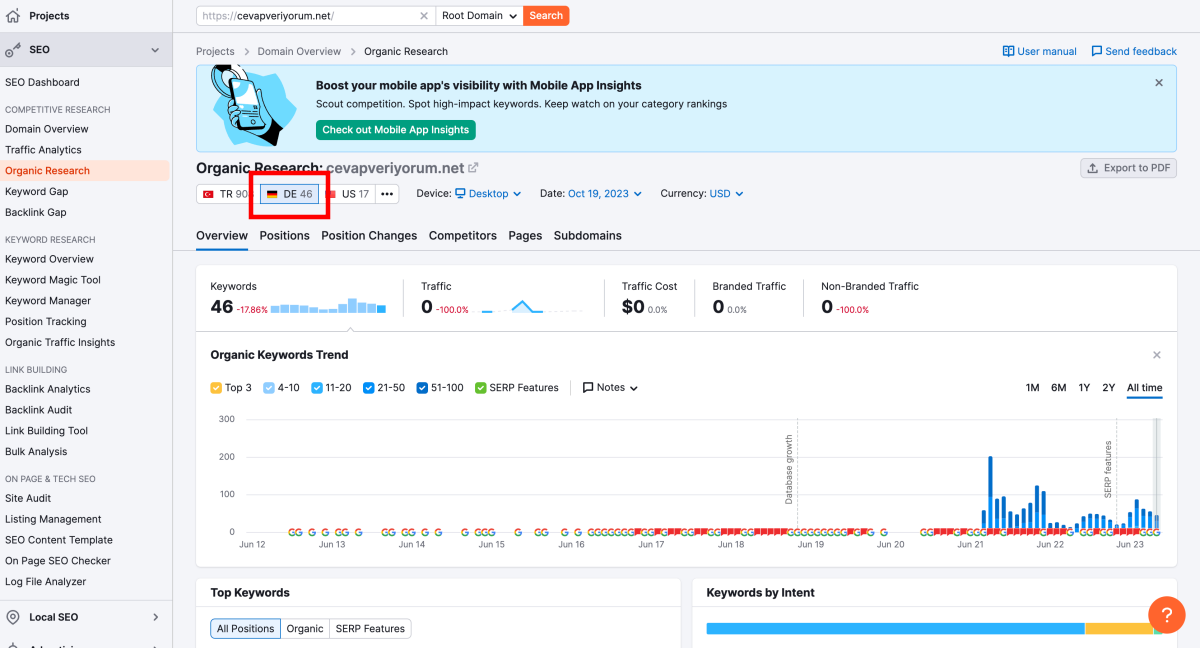Clear the search URL with X icon
Viewport: 1200px width, 648px height.
pyautogui.click(x=424, y=16)
